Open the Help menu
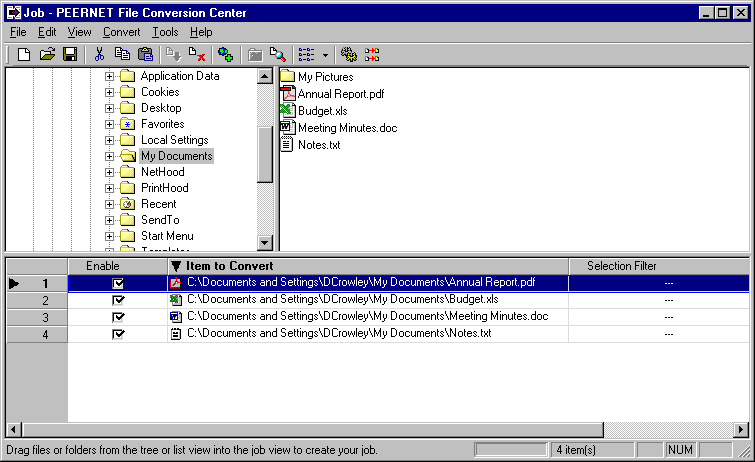The height and width of the screenshot is (462, 755). tap(201, 32)
